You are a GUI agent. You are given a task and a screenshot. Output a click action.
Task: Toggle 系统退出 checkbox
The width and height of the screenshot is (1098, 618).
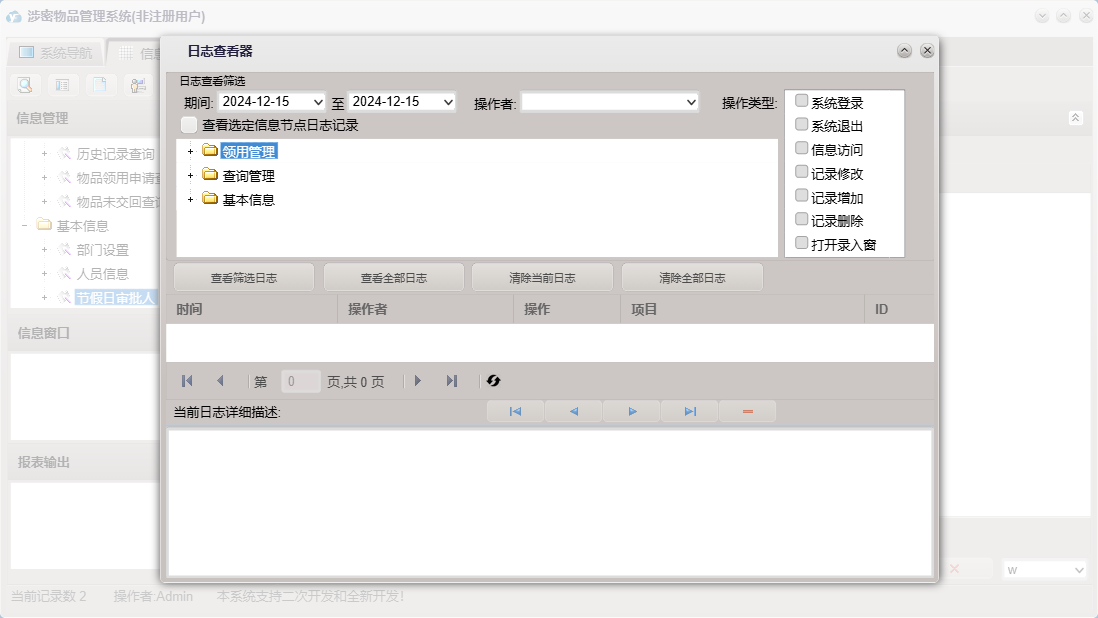pos(802,125)
